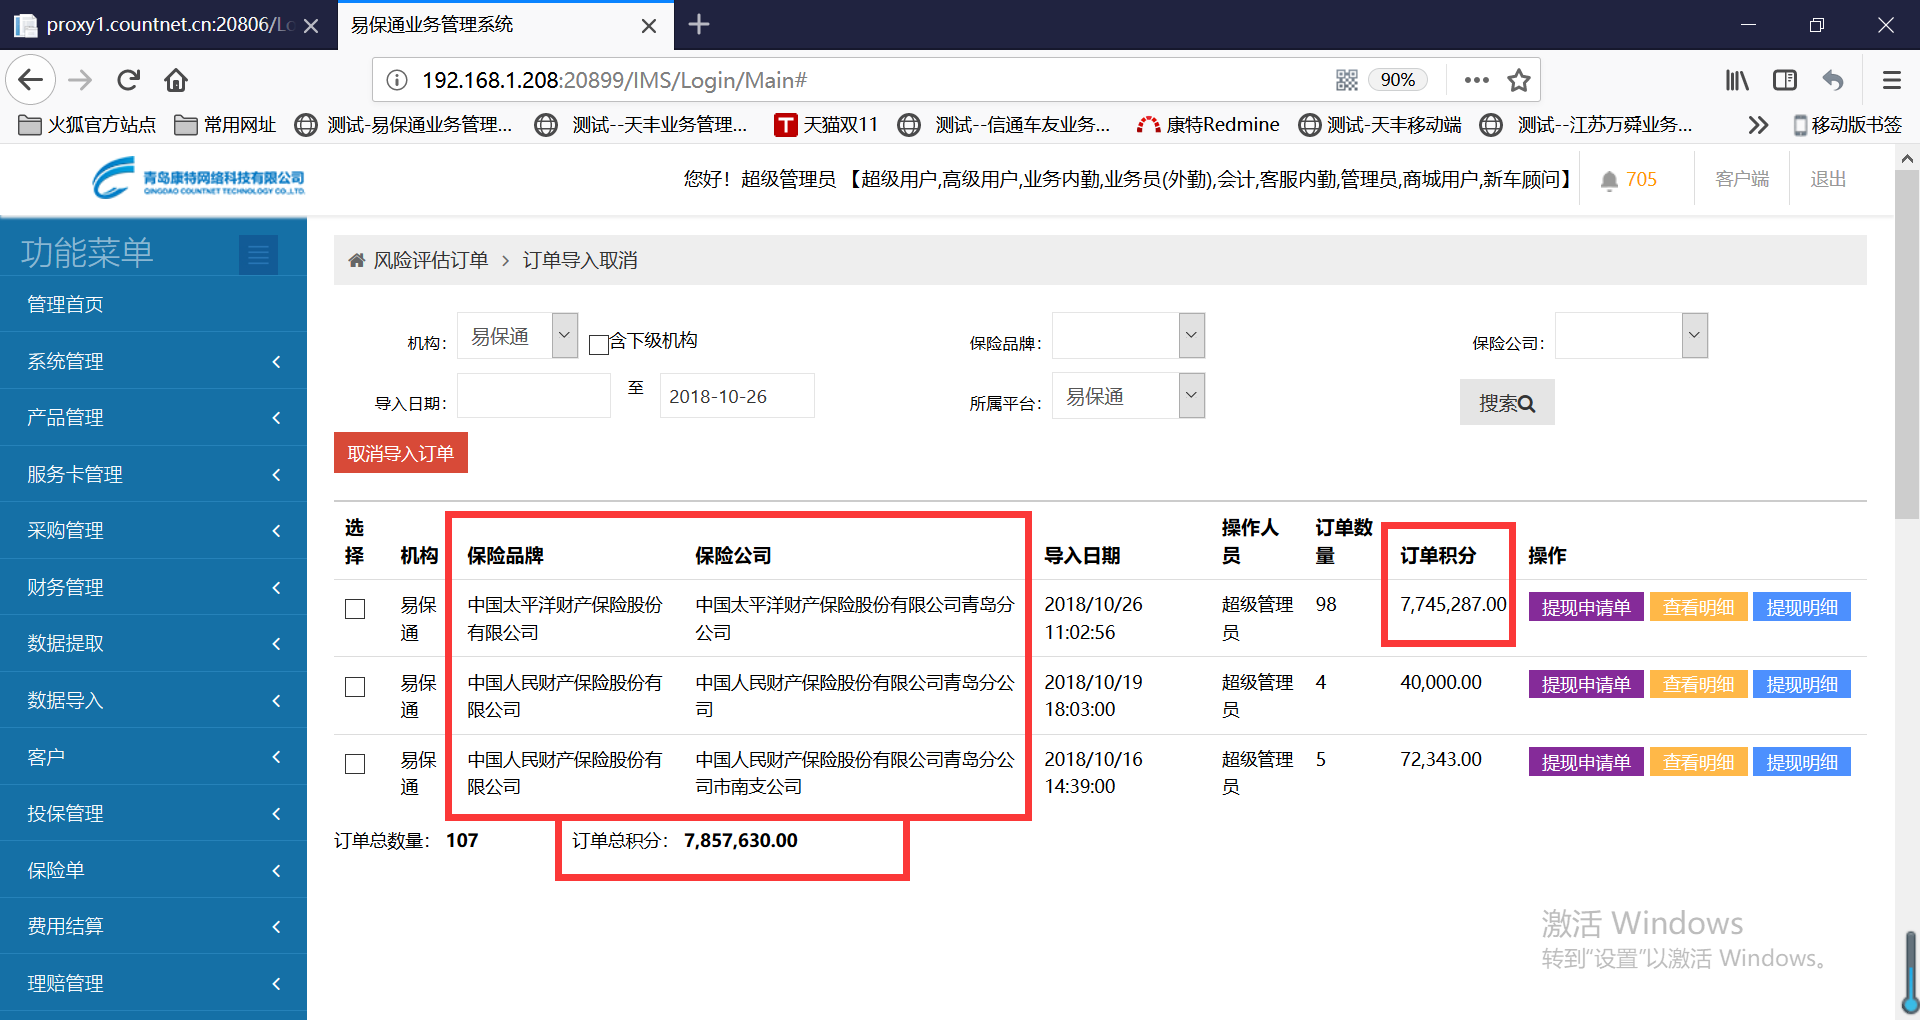Open the 常用网址 bookmark folder
The width and height of the screenshot is (1920, 1020).
click(225, 125)
